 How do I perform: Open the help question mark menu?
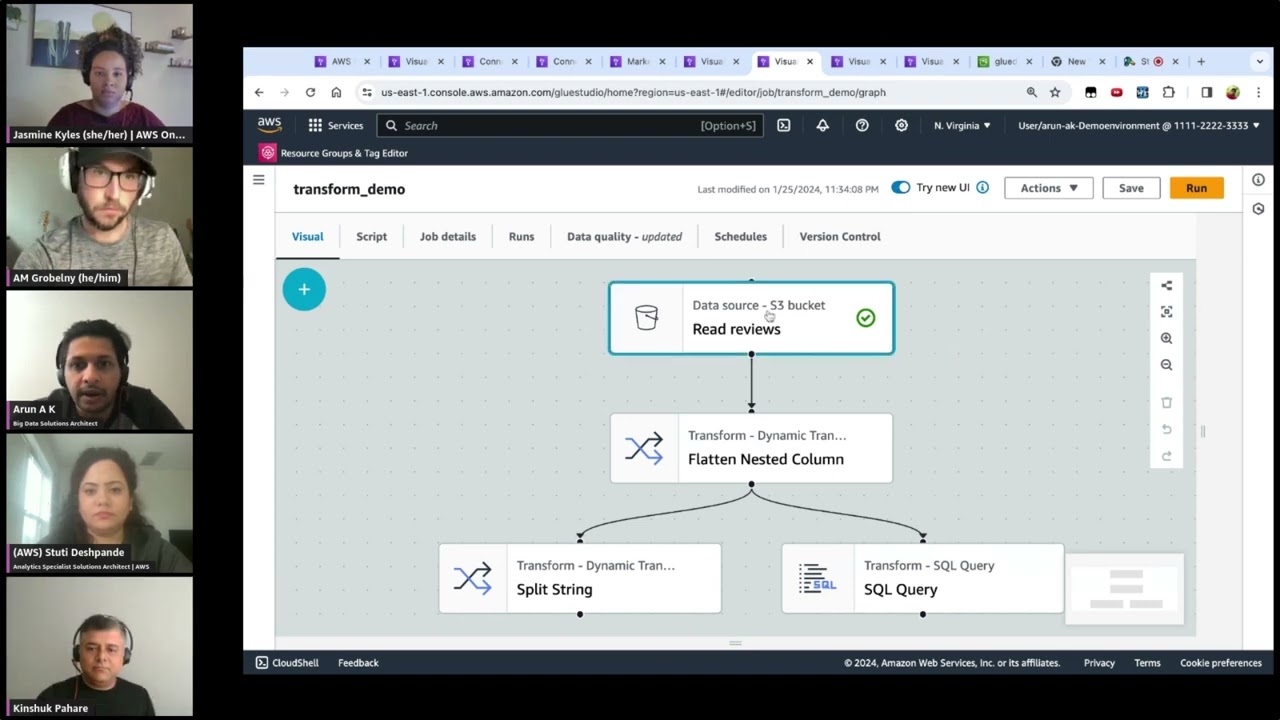(x=862, y=125)
